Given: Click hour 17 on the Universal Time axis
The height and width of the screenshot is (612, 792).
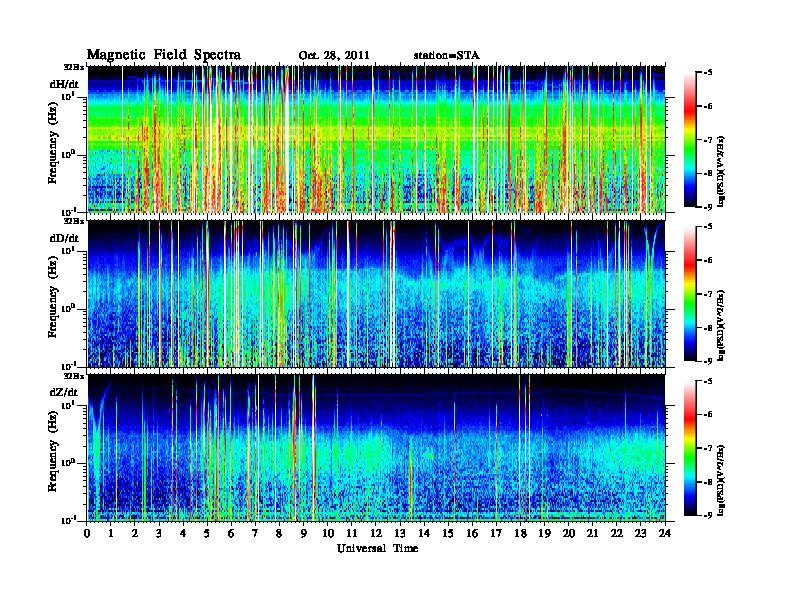Looking at the screenshot, I should coord(497,533).
